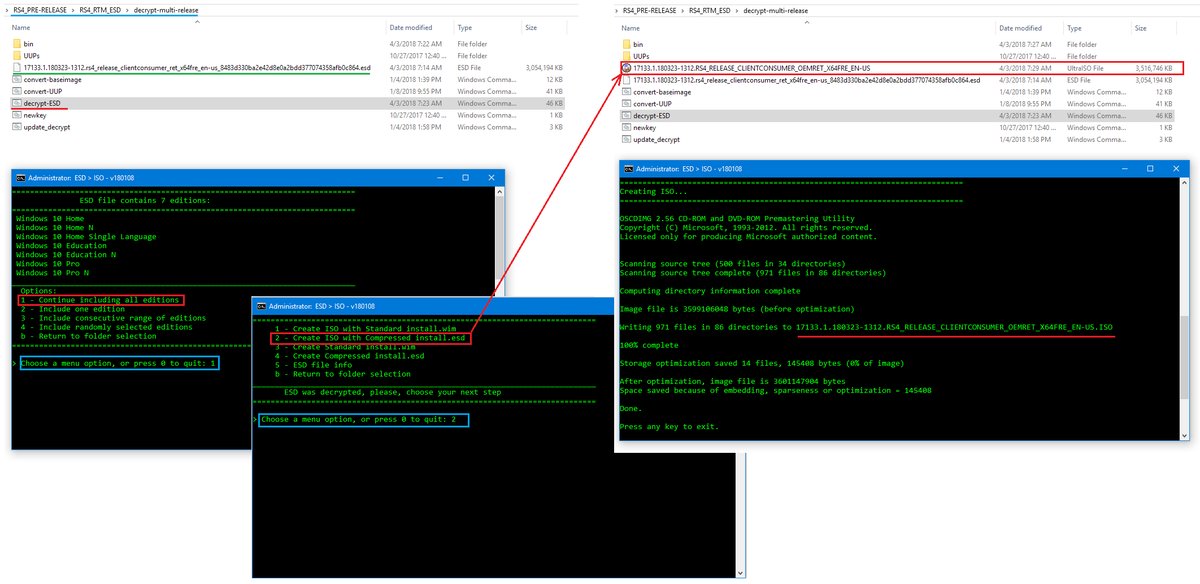Click the update_decrypt script icon in right explorer
Image resolution: width=1200 pixels, height=584 pixels.
coord(626,139)
